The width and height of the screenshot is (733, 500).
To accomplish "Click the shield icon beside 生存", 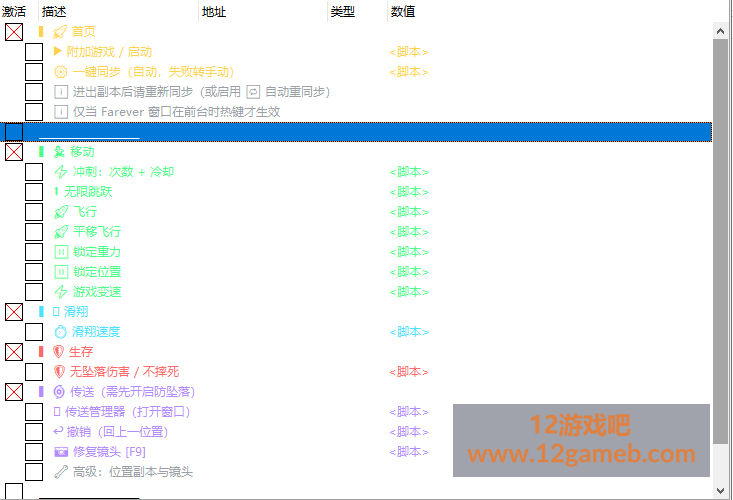I will (58, 351).
